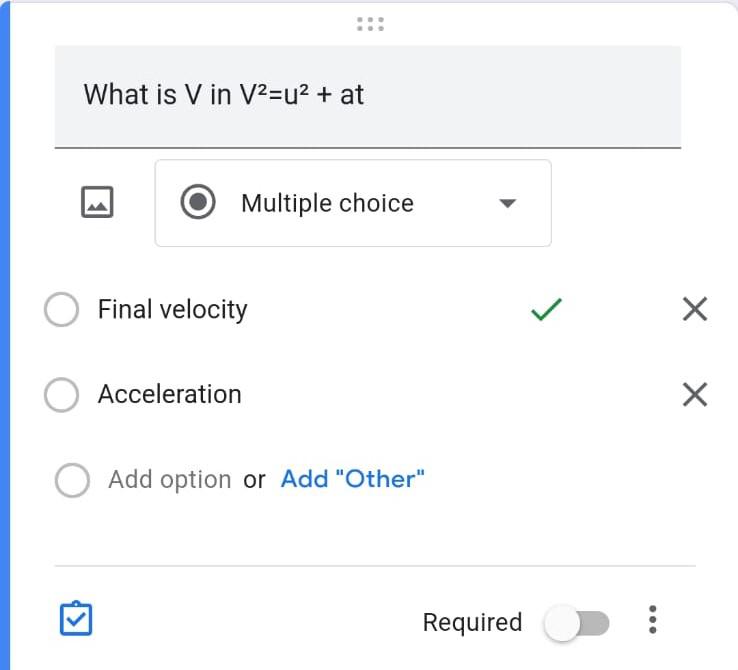Viewport: 738px width, 670px height.
Task: Click the dropdown arrow beside Multiple choice
Action: point(507,203)
